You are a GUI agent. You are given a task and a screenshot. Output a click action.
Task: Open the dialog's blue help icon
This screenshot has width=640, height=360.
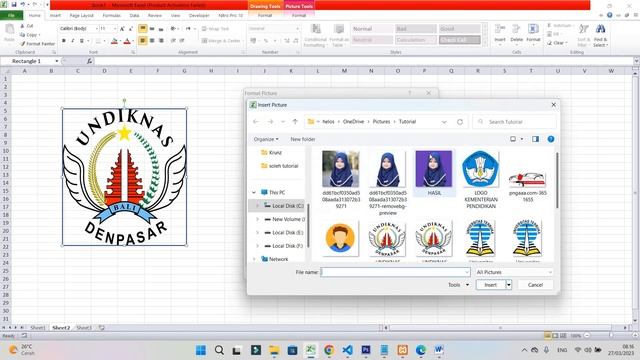(551, 139)
